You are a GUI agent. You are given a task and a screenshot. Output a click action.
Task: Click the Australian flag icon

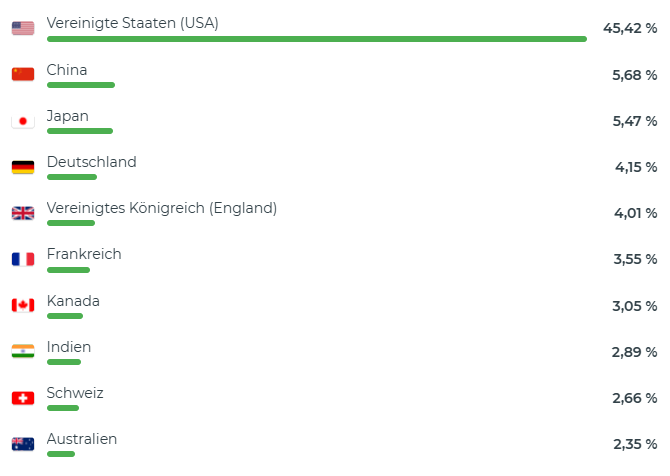[x=23, y=444]
